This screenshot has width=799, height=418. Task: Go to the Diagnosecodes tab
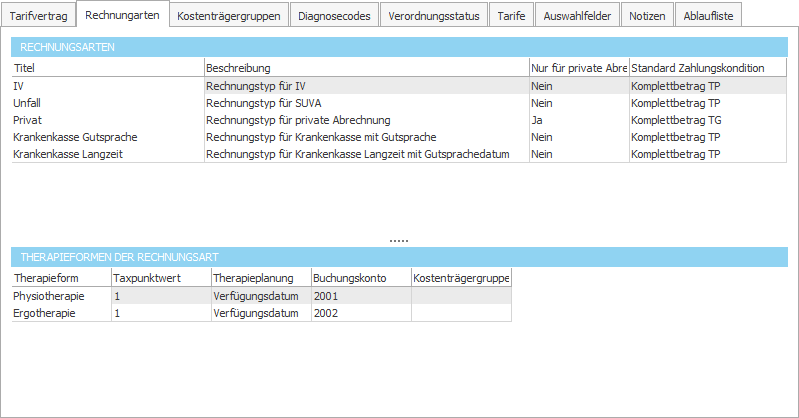click(335, 16)
